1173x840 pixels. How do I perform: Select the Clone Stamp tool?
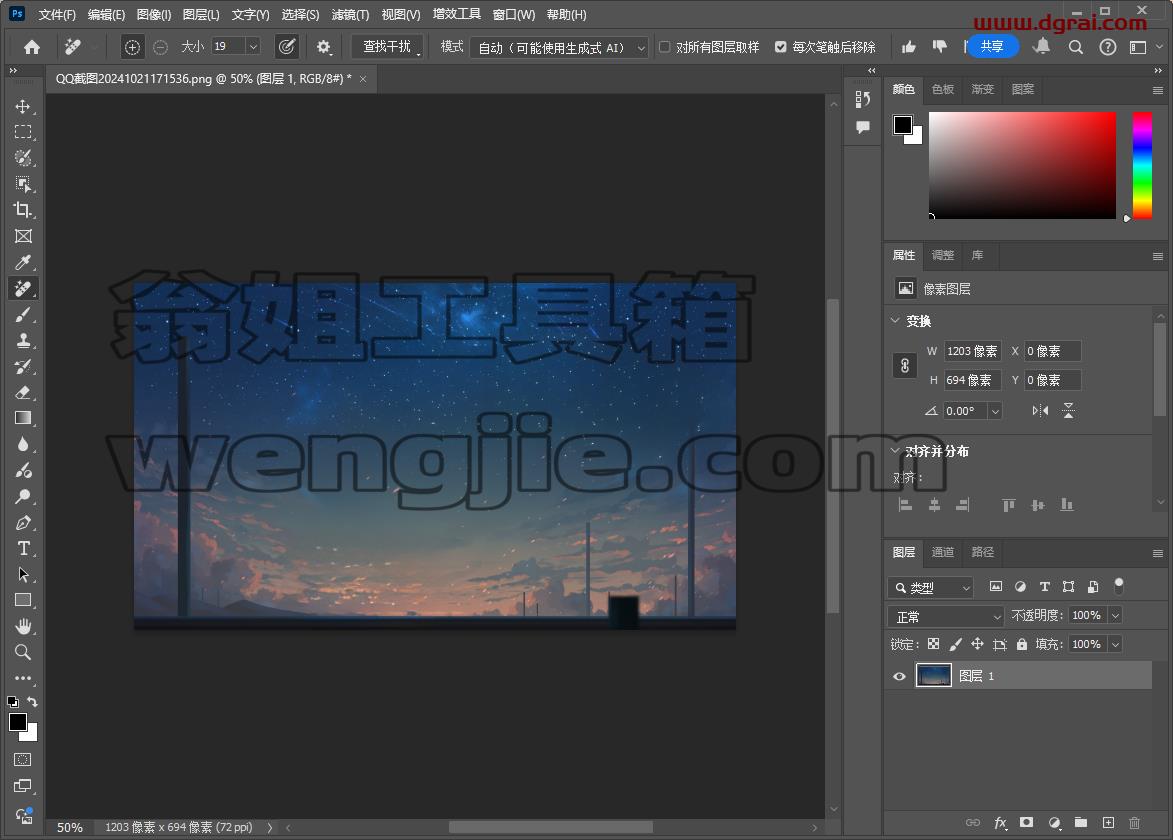coord(22,340)
